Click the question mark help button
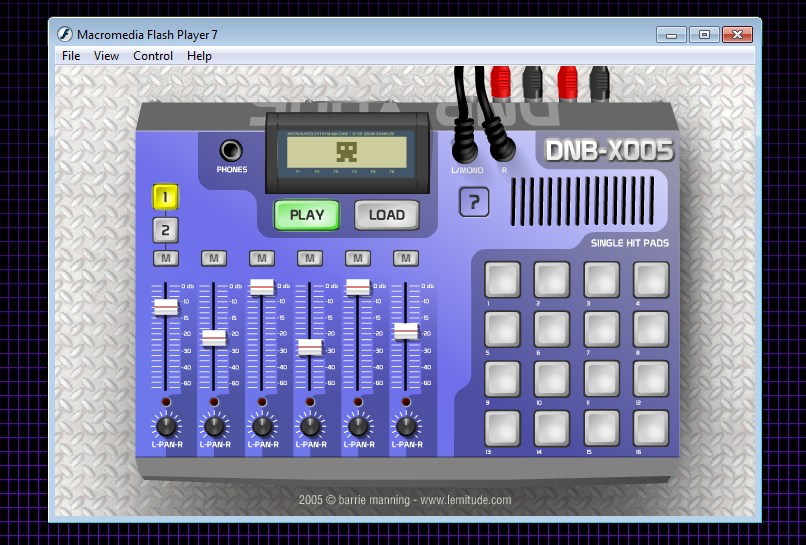Screen dimensions: 806x545 [474, 202]
